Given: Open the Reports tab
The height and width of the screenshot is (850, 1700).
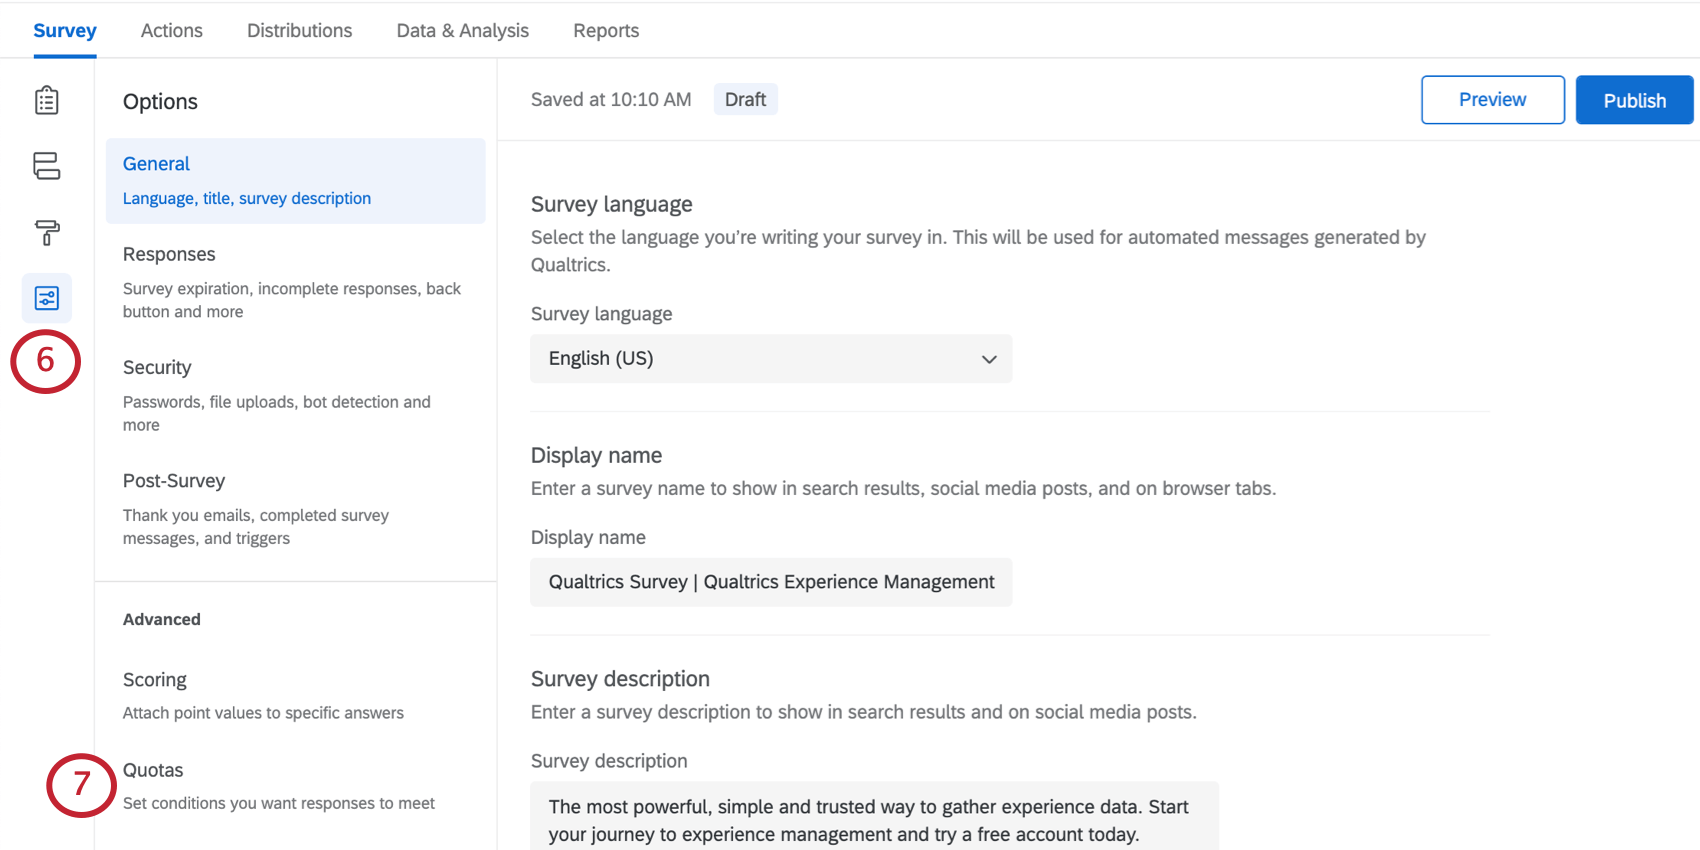Looking at the screenshot, I should [x=606, y=30].
